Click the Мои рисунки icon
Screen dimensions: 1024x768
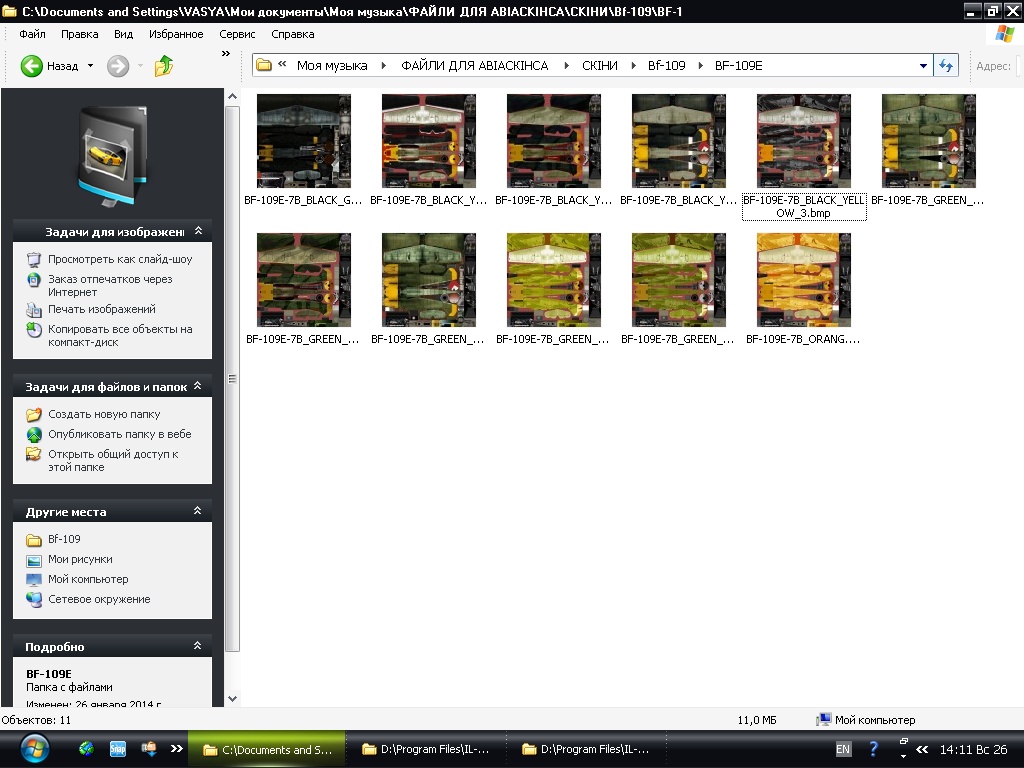[34, 560]
